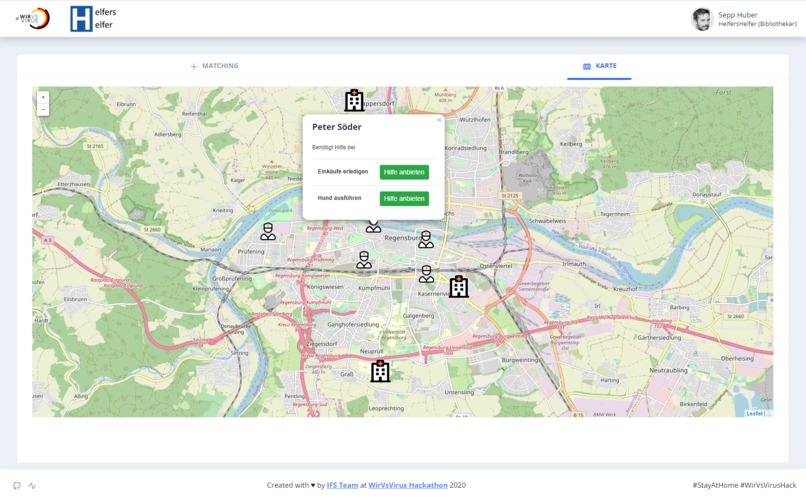Select the person marker beside the Regensburg label
Screen dimensions: 806x500
(x=426, y=239)
